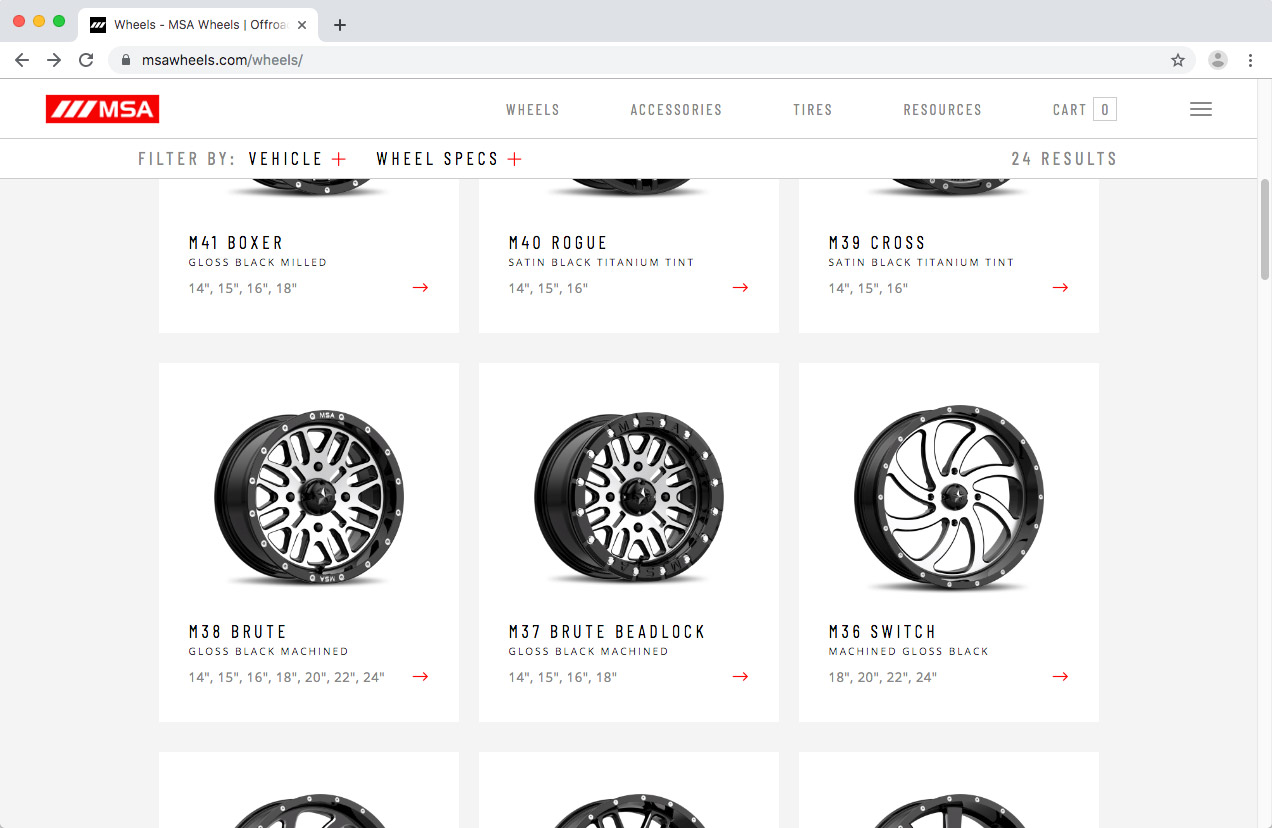Open the M38 Brute product title
This screenshot has width=1272, height=828.
[x=238, y=632]
